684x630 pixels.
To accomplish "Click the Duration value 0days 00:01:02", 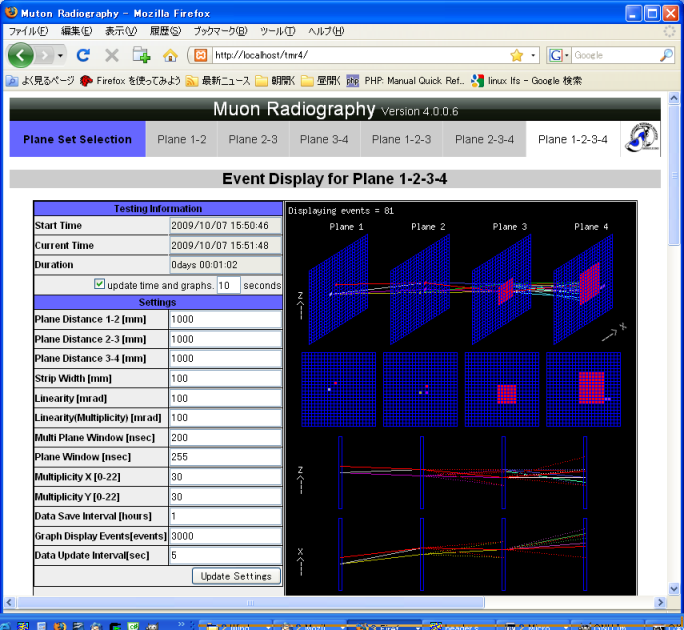I will 225,265.
